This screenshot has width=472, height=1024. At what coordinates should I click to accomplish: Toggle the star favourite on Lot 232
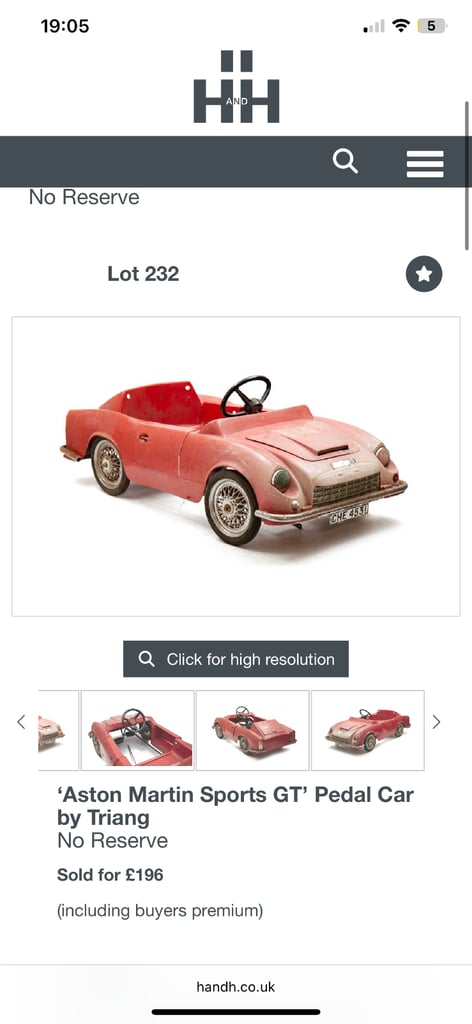pyautogui.click(x=424, y=274)
